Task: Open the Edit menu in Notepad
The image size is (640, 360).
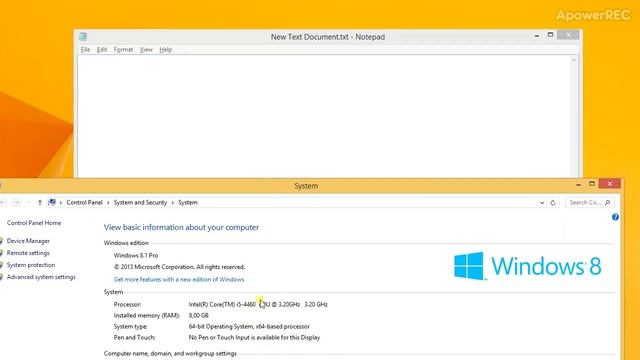Action: coord(102,49)
